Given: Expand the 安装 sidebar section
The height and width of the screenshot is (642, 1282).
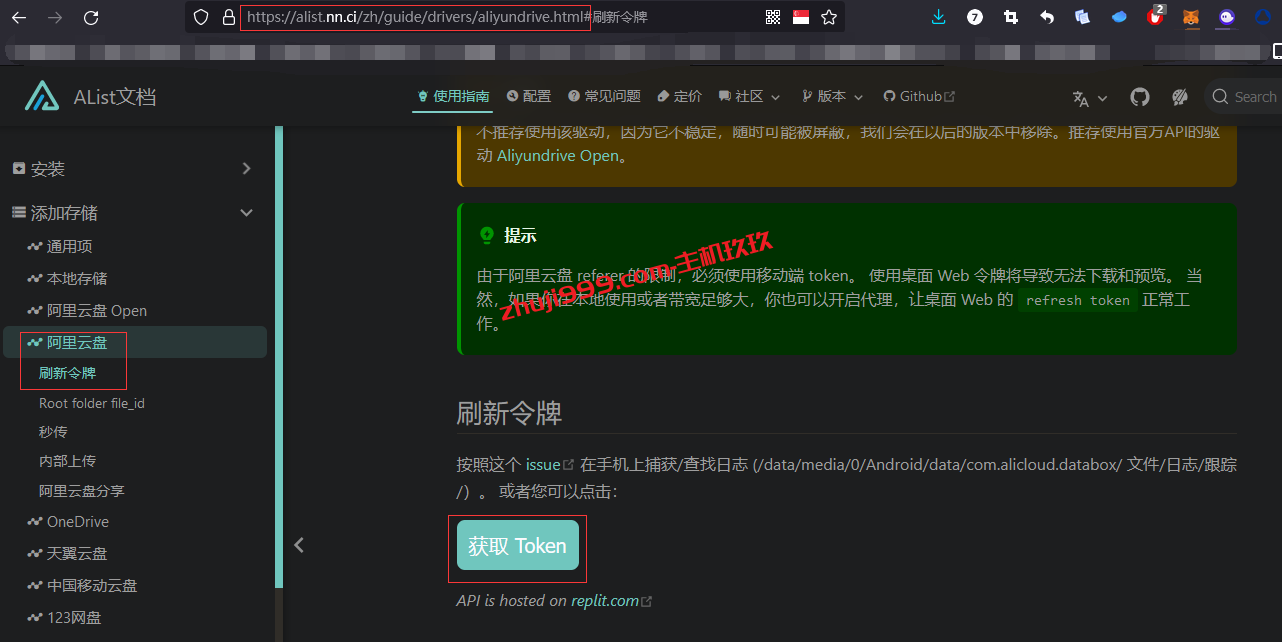Looking at the screenshot, I should tap(133, 169).
